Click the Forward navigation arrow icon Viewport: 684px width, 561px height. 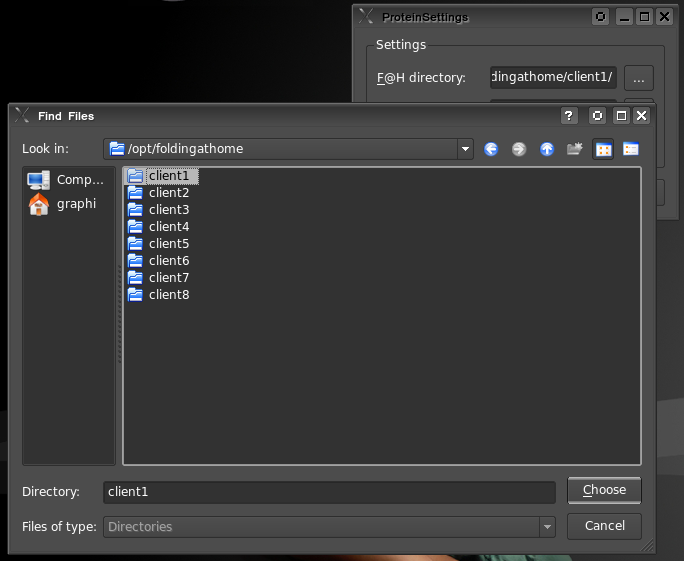click(519, 149)
